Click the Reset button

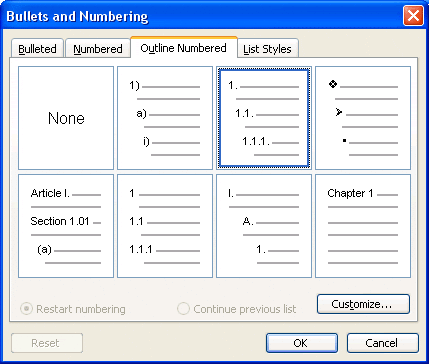coord(47,343)
